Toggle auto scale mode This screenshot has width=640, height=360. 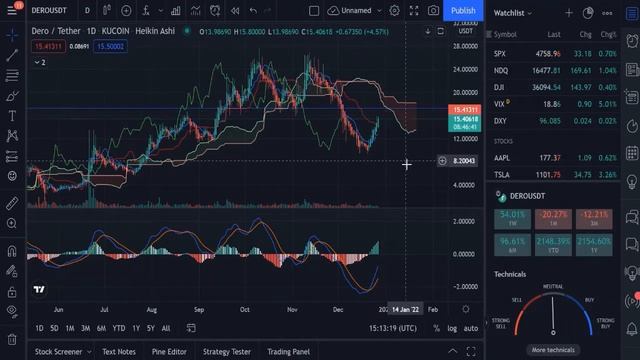pyautogui.click(x=471, y=328)
